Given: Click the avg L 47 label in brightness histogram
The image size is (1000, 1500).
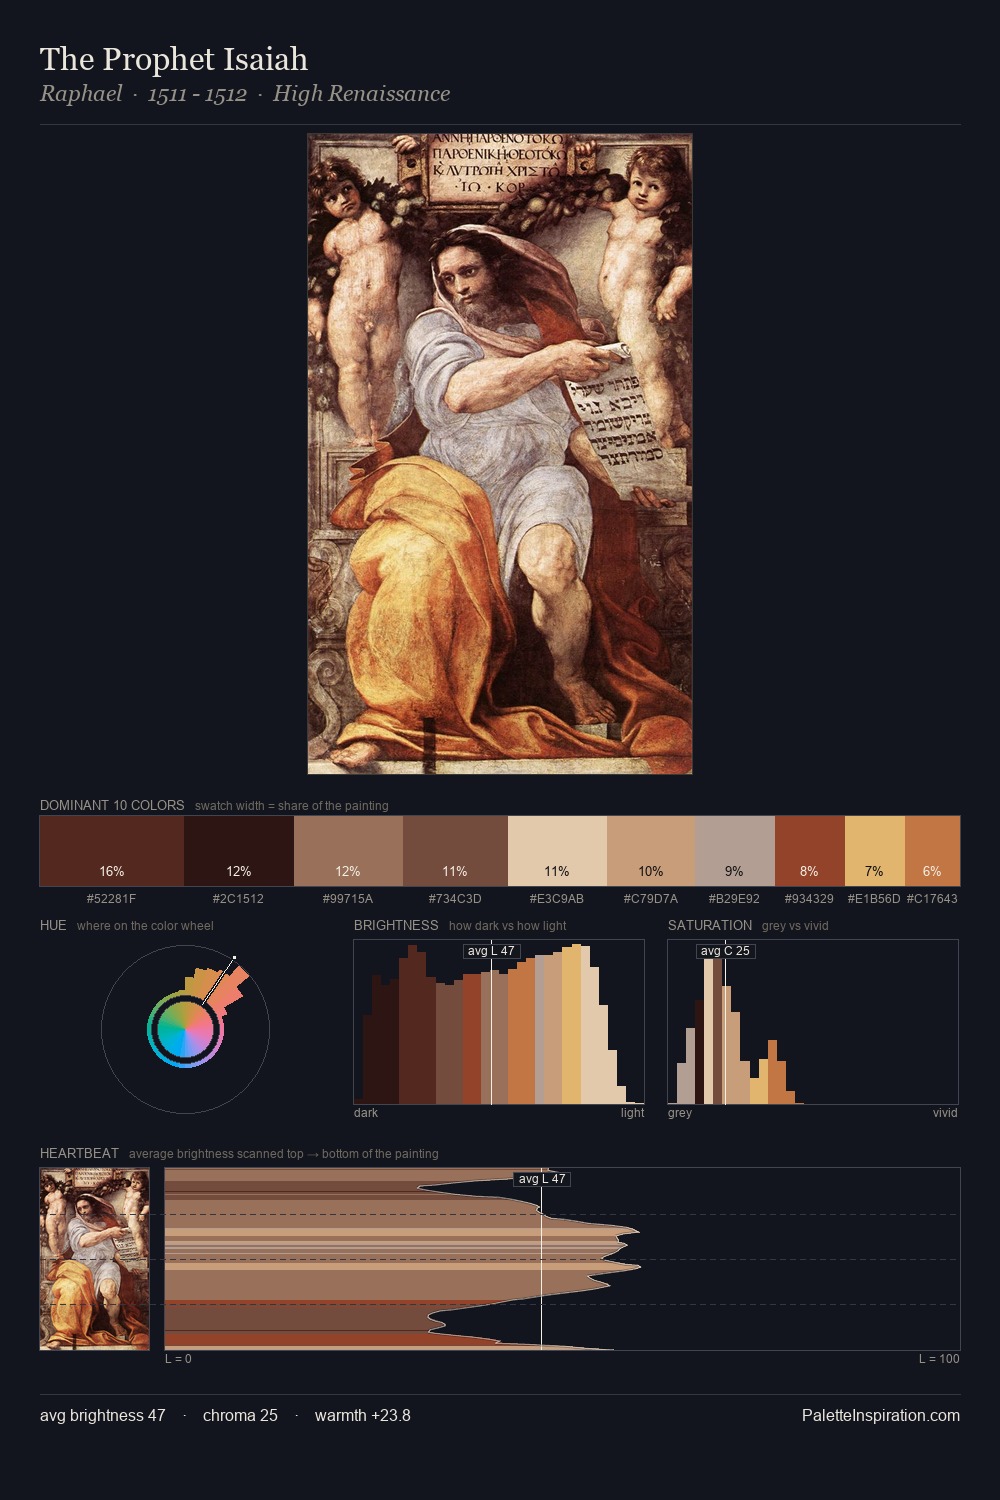Looking at the screenshot, I should tap(491, 951).
